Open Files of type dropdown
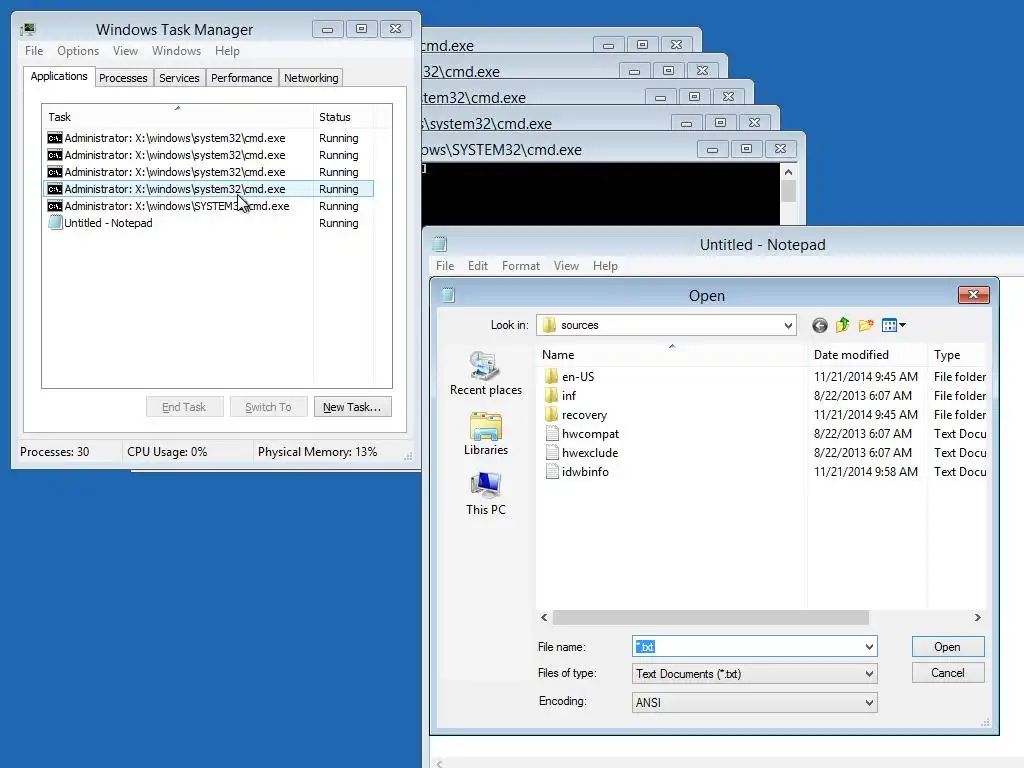This screenshot has width=1024, height=768. [x=754, y=673]
